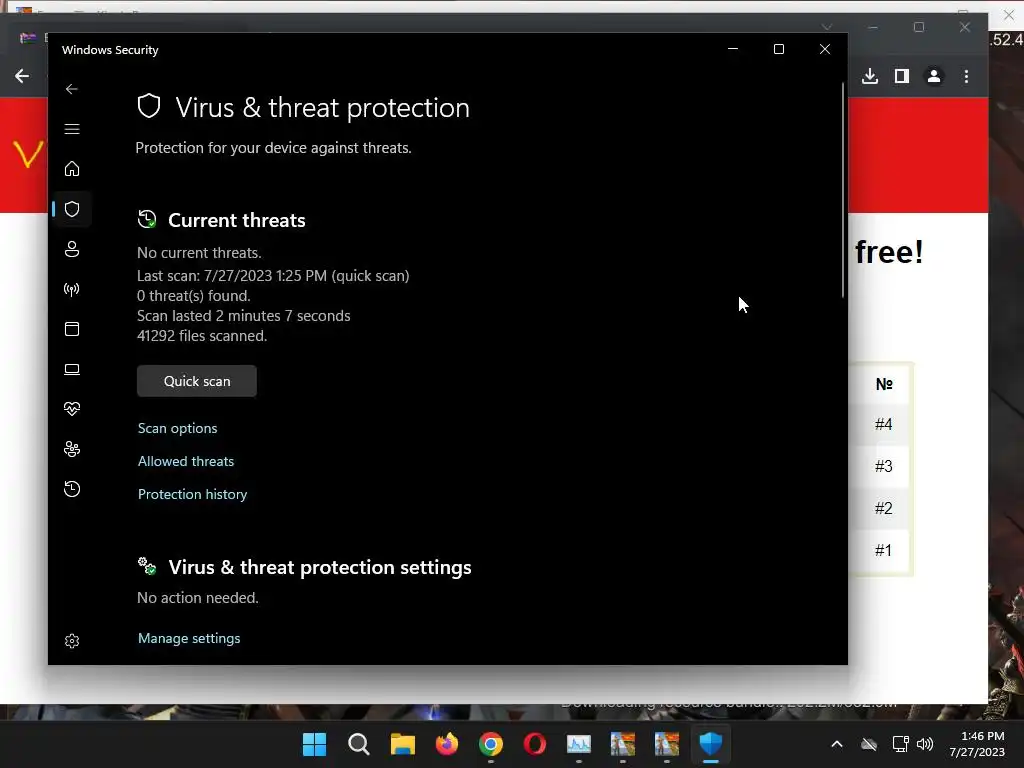Select Virus & threat protection shield icon
The height and width of the screenshot is (768, 1024).
click(x=72, y=209)
